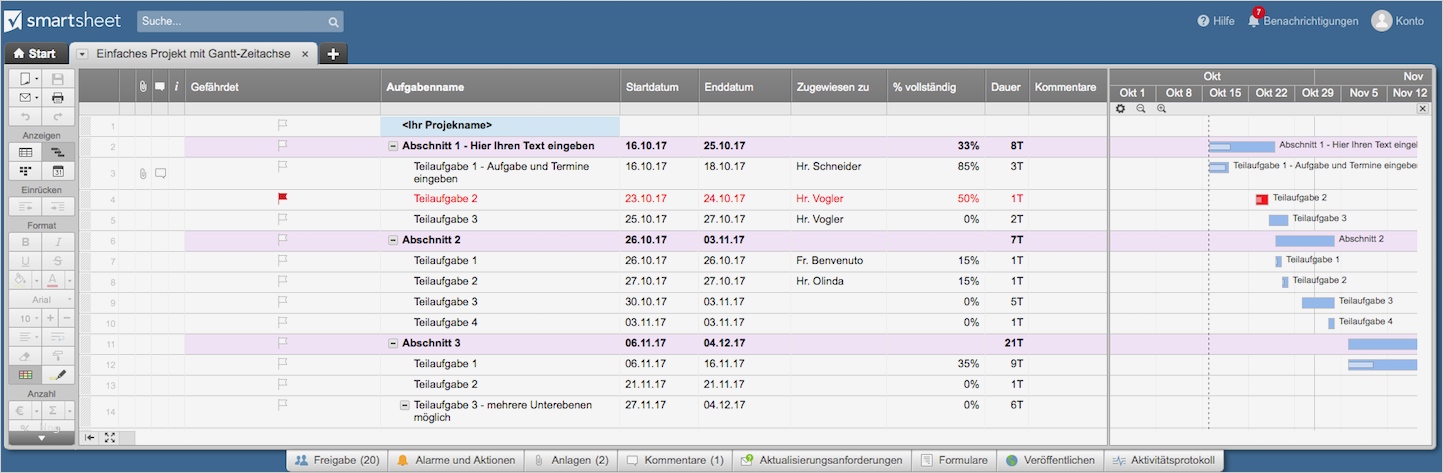Save the sheet with the disk icon
Viewport: 1443px width, 473px height.
(57, 78)
